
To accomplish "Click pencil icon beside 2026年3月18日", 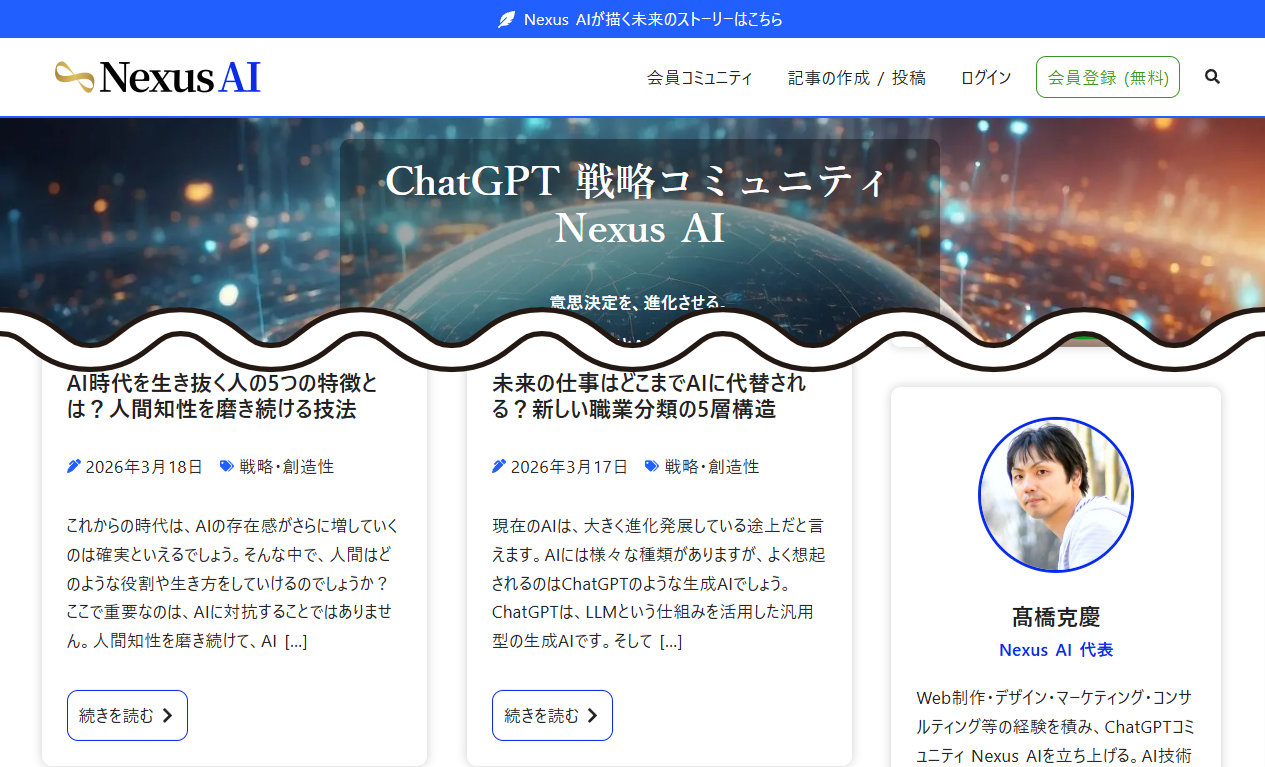I will click(74, 466).
